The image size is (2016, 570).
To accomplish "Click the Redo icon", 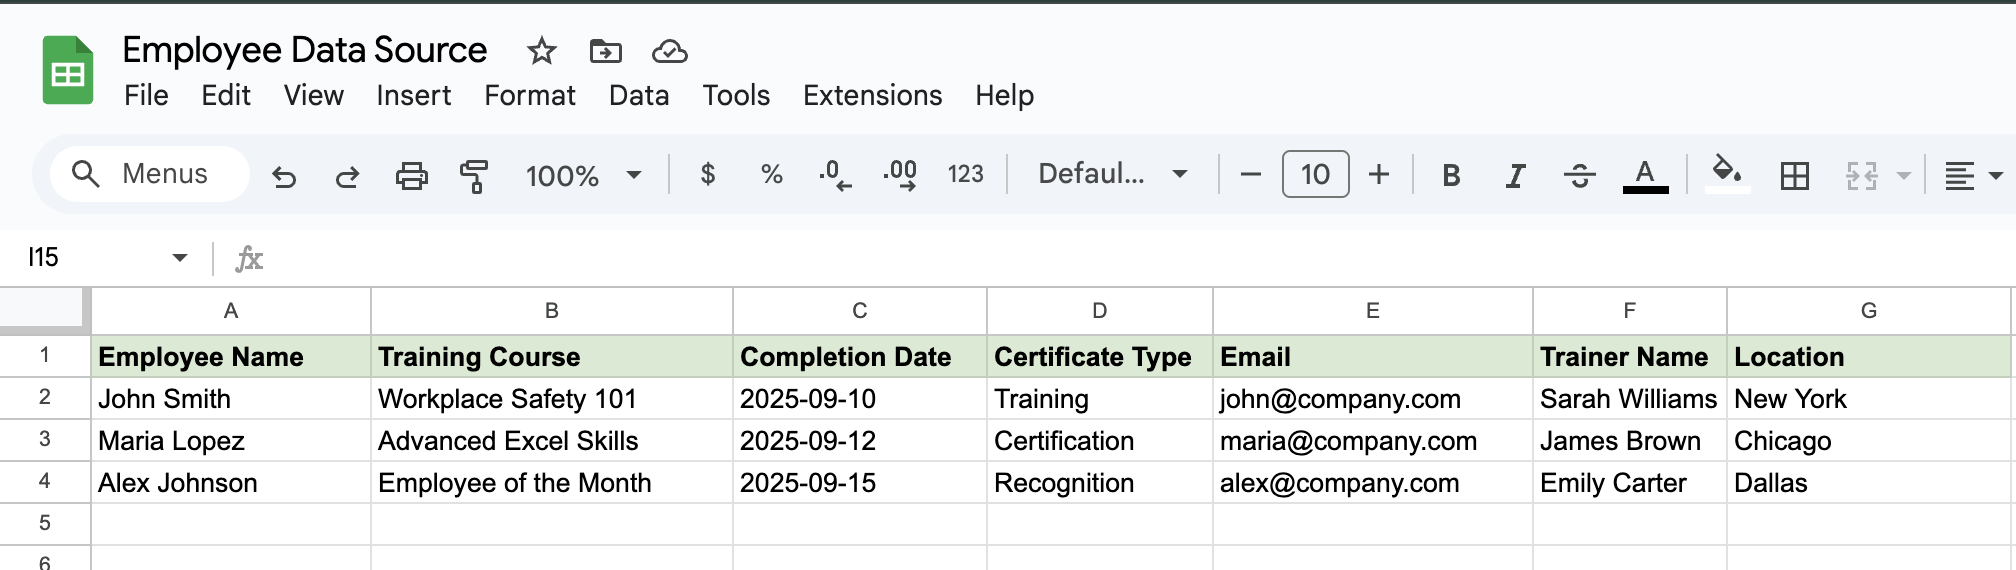I will (x=347, y=176).
